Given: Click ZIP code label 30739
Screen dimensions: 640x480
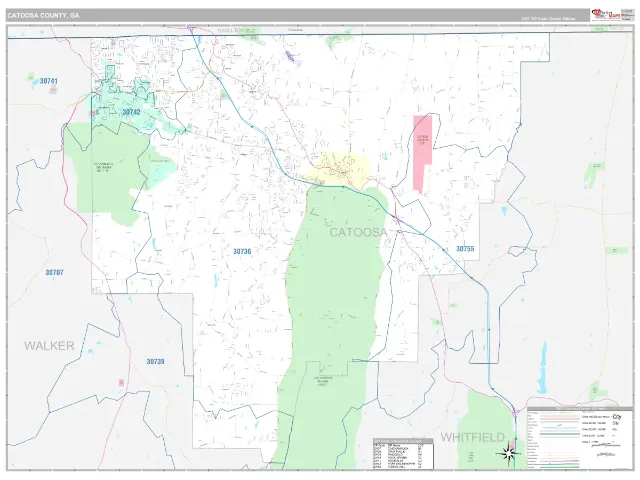Looking at the screenshot, I should pos(156,362).
